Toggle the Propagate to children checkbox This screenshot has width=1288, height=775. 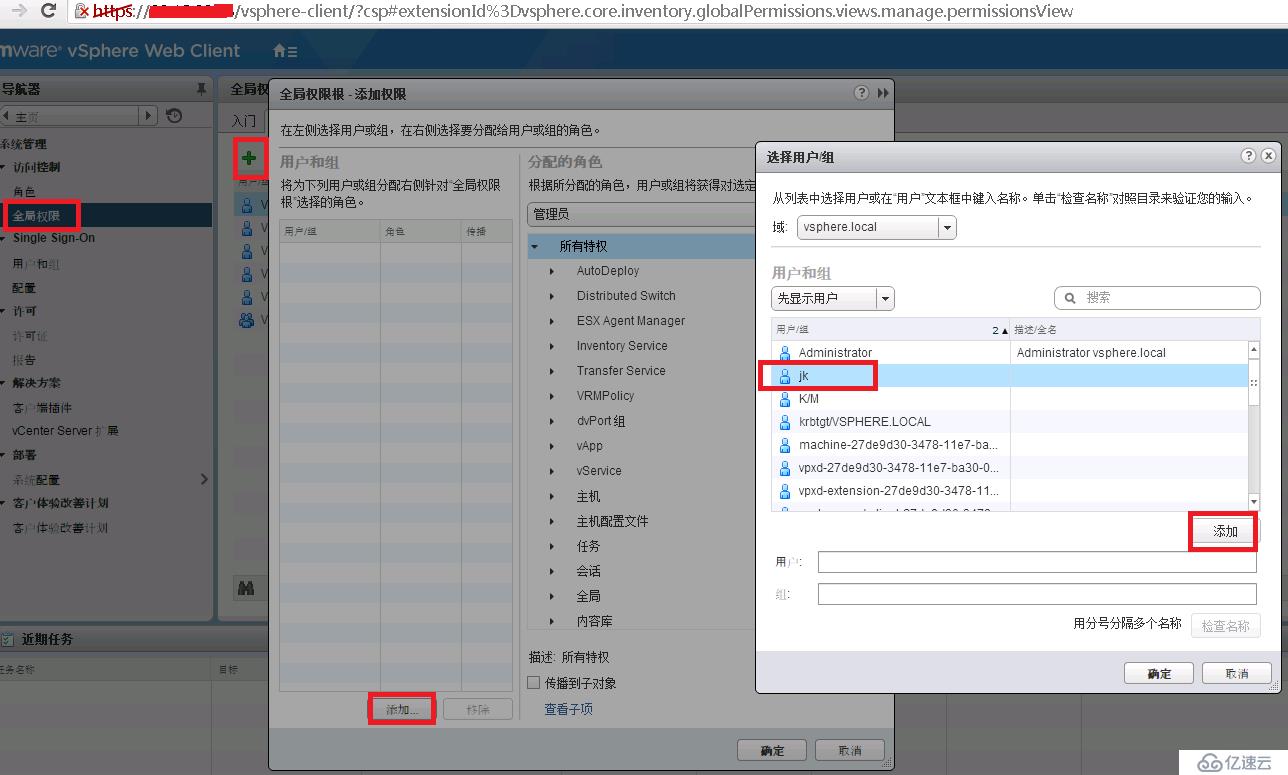pyautogui.click(x=534, y=683)
